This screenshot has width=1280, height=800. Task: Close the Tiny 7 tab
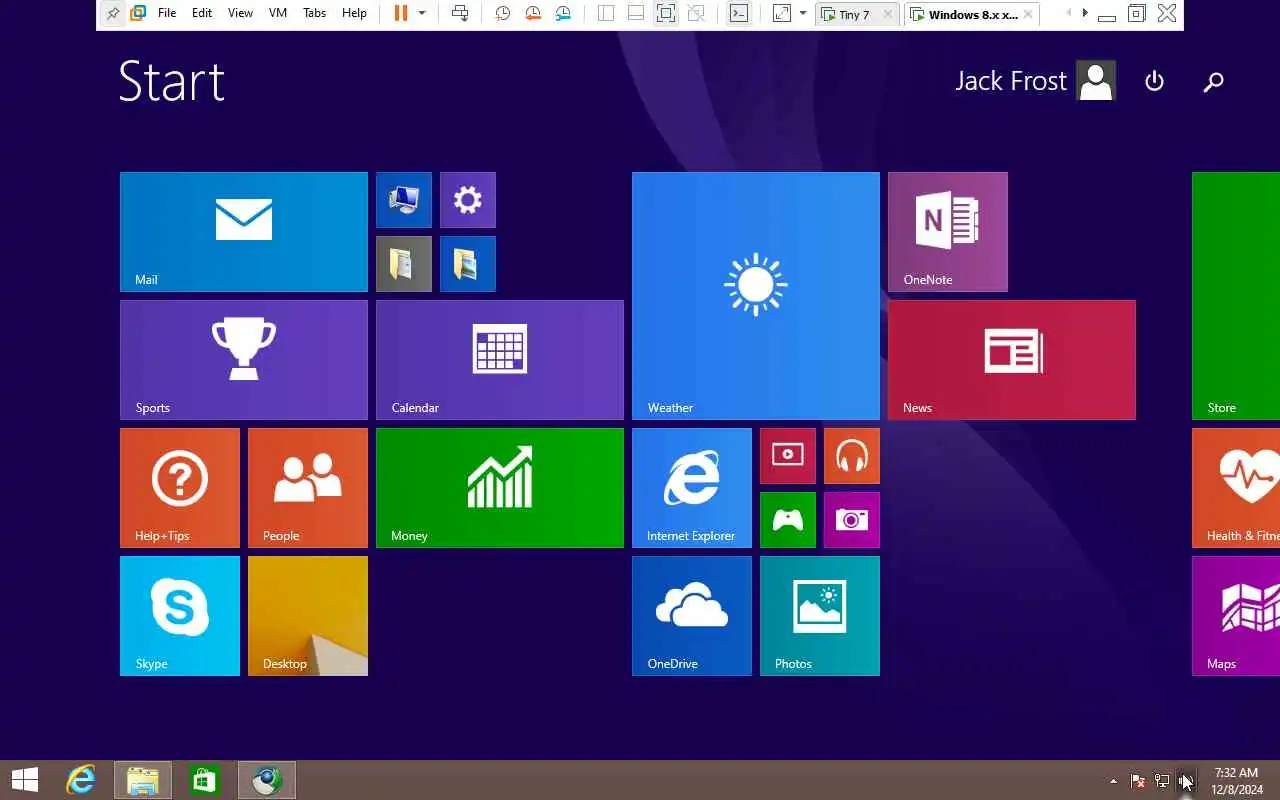tap(888, 14)
